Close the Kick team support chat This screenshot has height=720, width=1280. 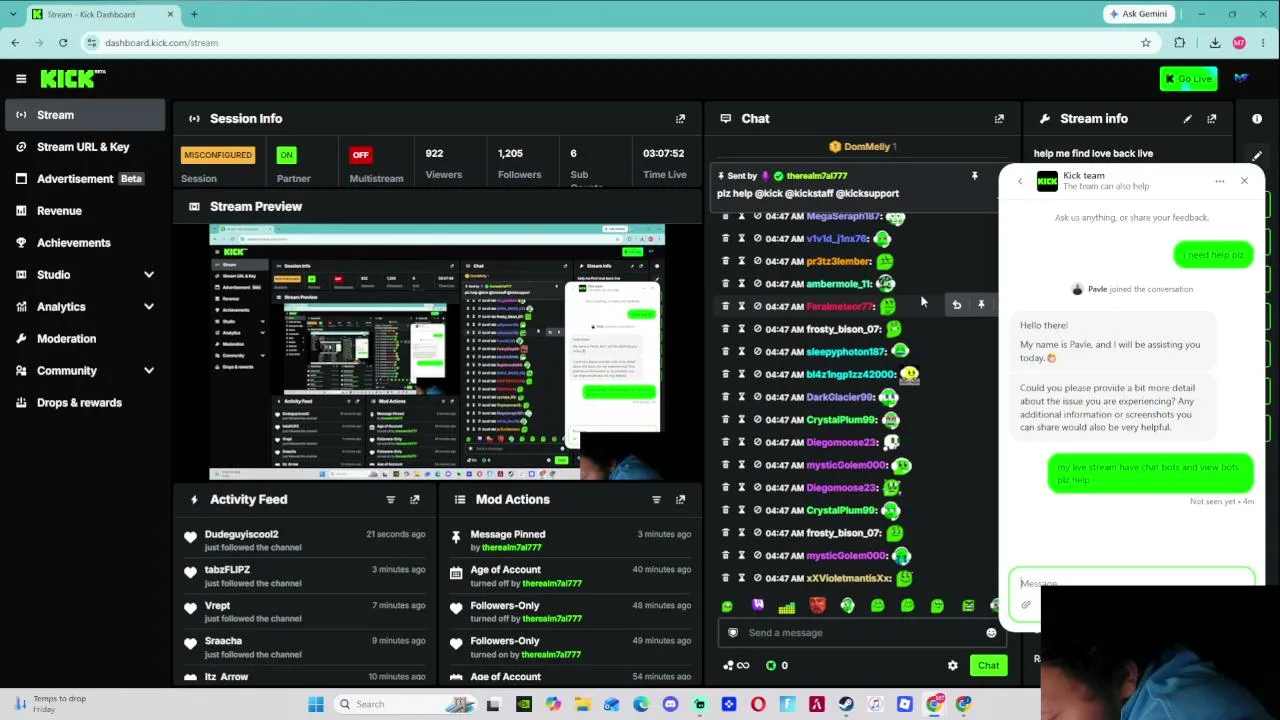point(1244,181)
